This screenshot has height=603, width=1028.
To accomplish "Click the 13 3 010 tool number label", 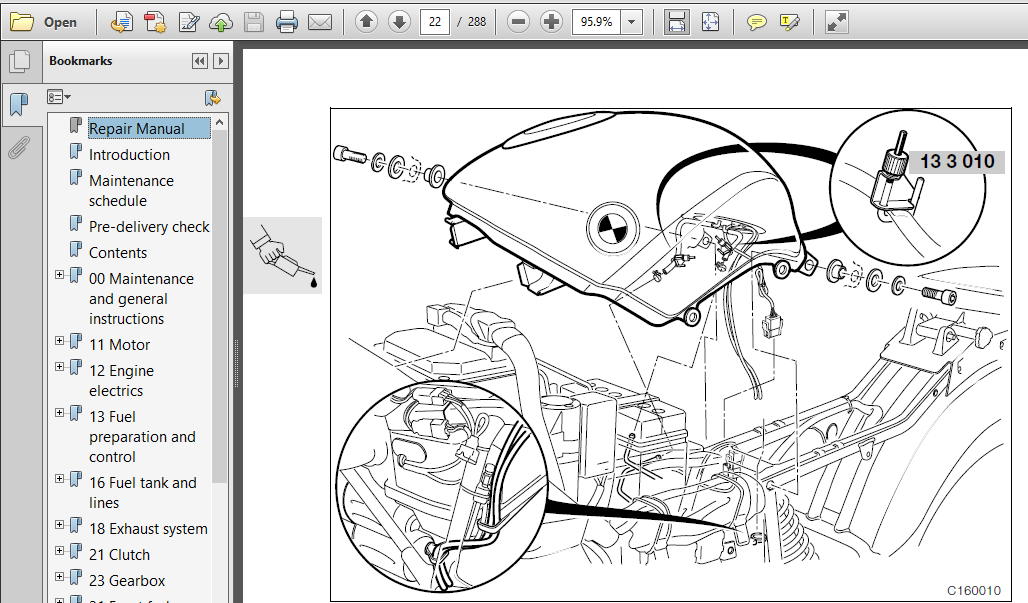I will [x=957, y=161].
